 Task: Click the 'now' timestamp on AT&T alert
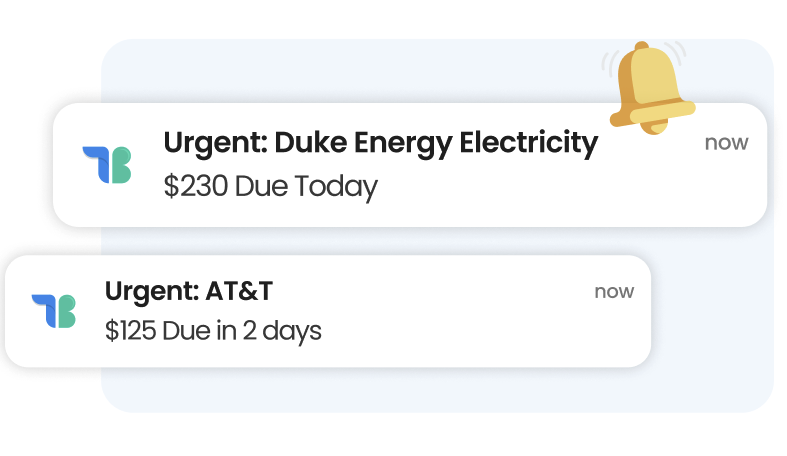[614, 291]
